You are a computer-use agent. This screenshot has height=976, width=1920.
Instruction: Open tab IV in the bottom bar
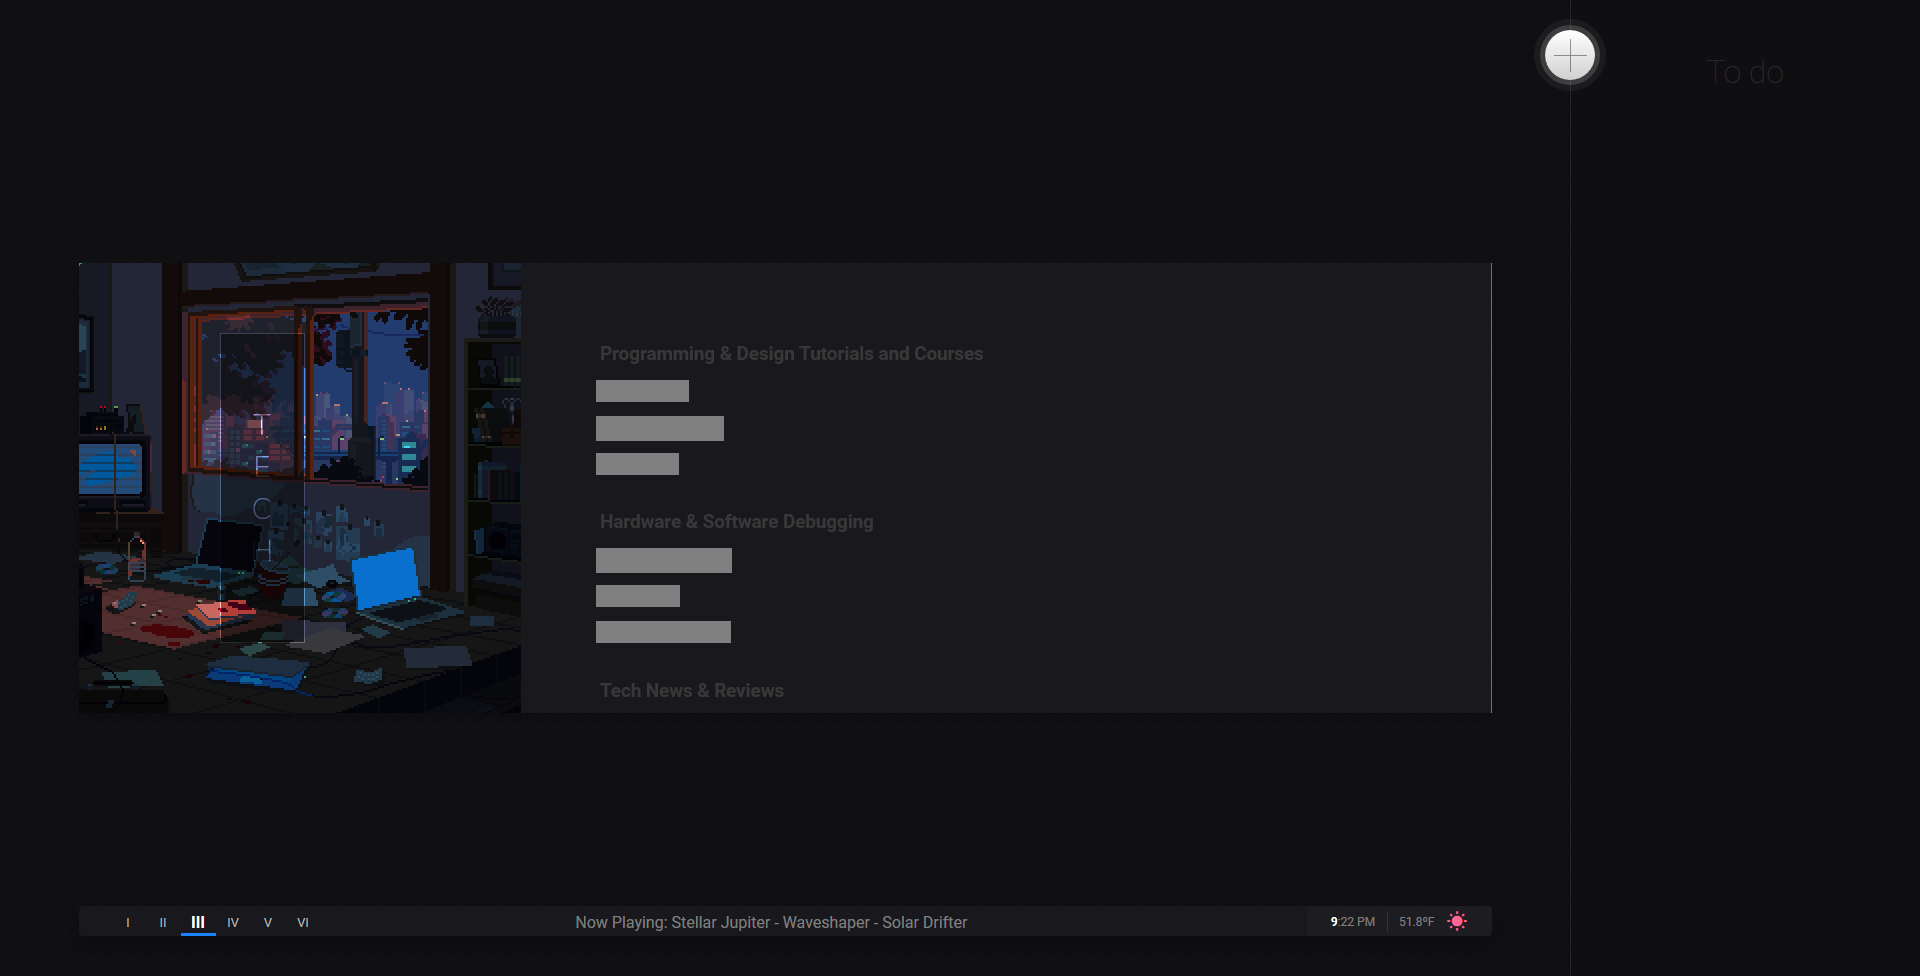(233, 923)
